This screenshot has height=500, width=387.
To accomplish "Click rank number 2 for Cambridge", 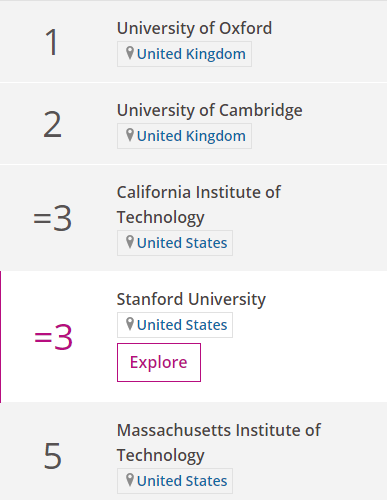I will point(52,124).
